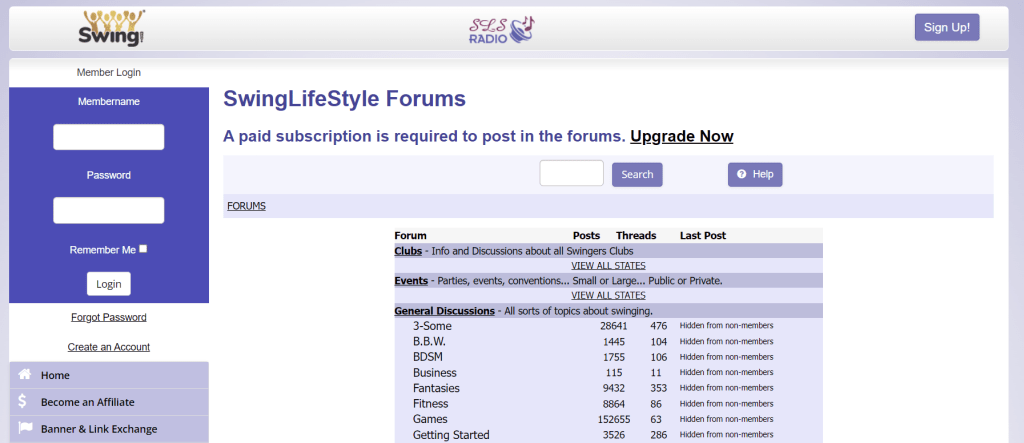
Task: Click 'Hidden from non-members' in BDSM row
Action: tap(726, 357)
